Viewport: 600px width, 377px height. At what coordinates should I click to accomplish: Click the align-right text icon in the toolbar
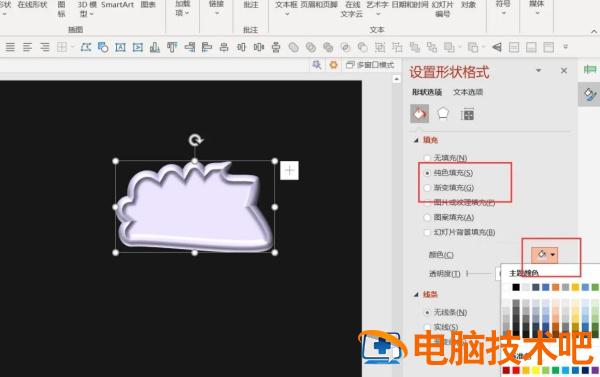click(45, 47)
